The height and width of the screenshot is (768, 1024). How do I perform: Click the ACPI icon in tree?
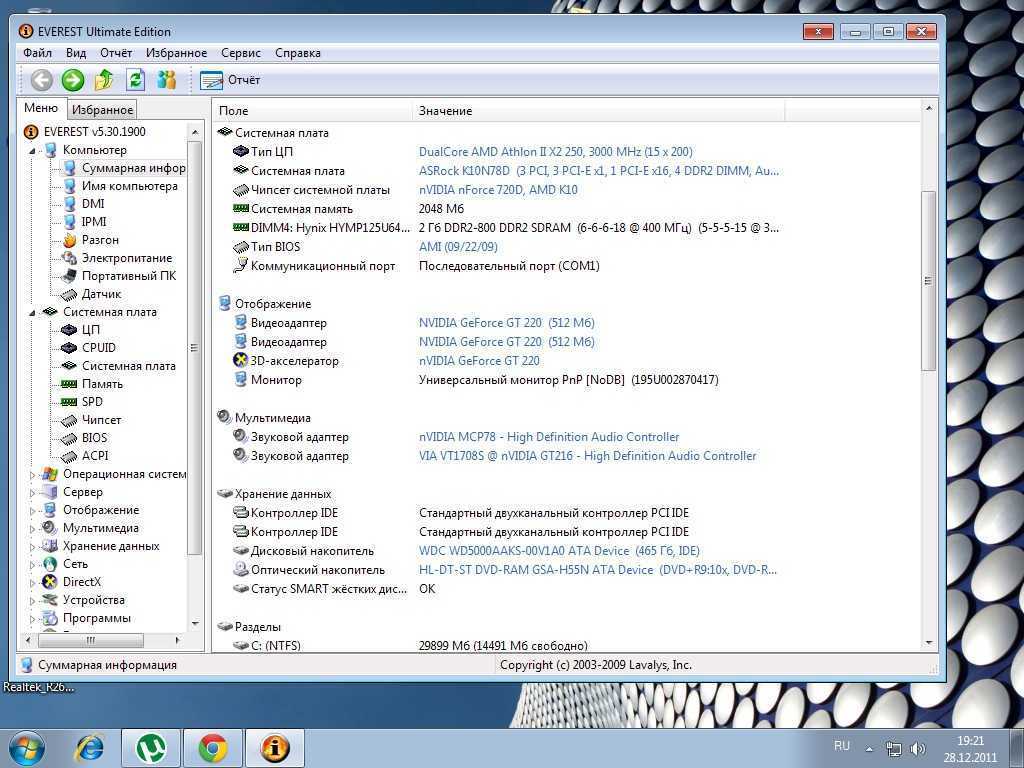pos(69,456)
